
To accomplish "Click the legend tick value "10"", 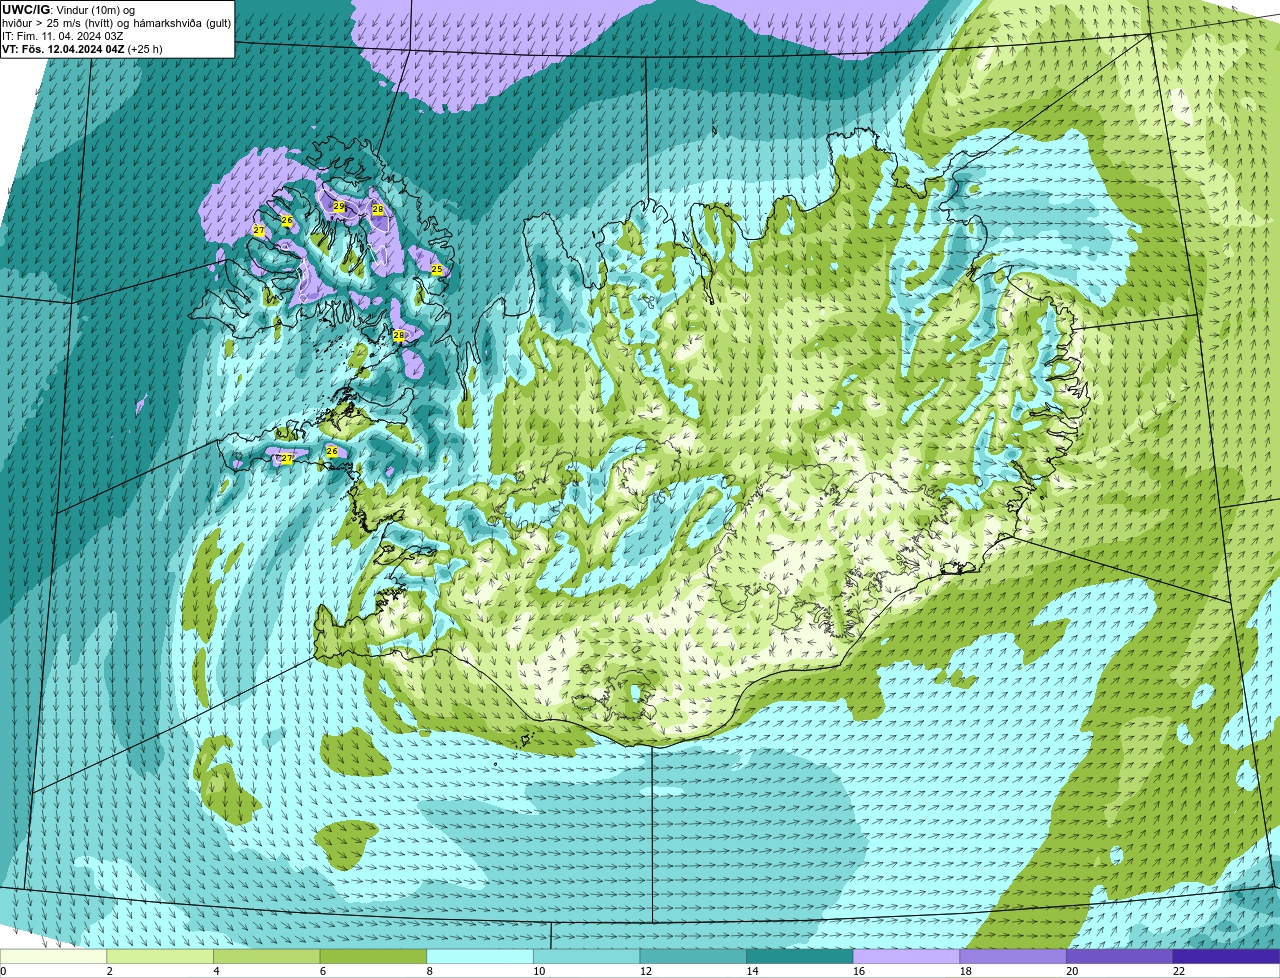I will [539, 971].
